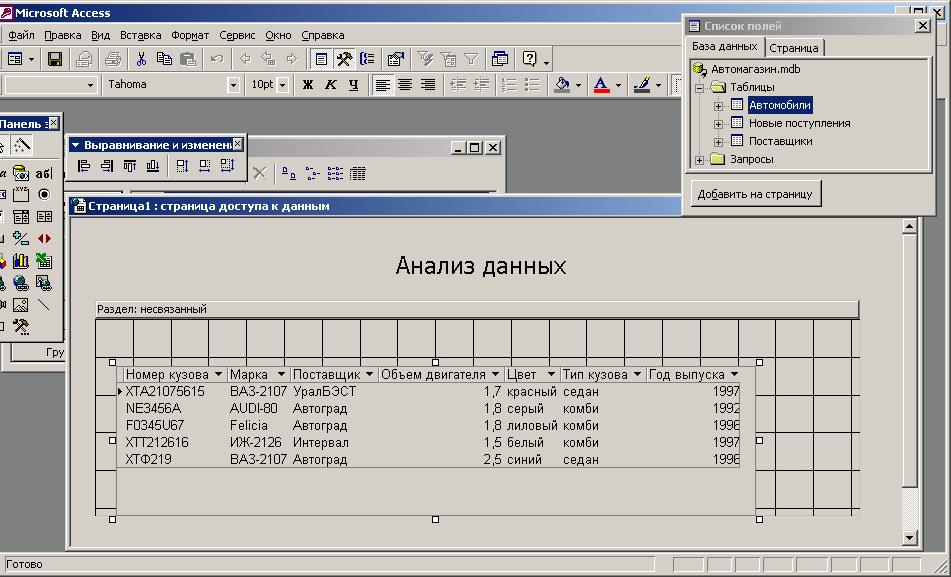Click the Align Right edges icon
Screen dimensions: 951x577
click(107, 166)
